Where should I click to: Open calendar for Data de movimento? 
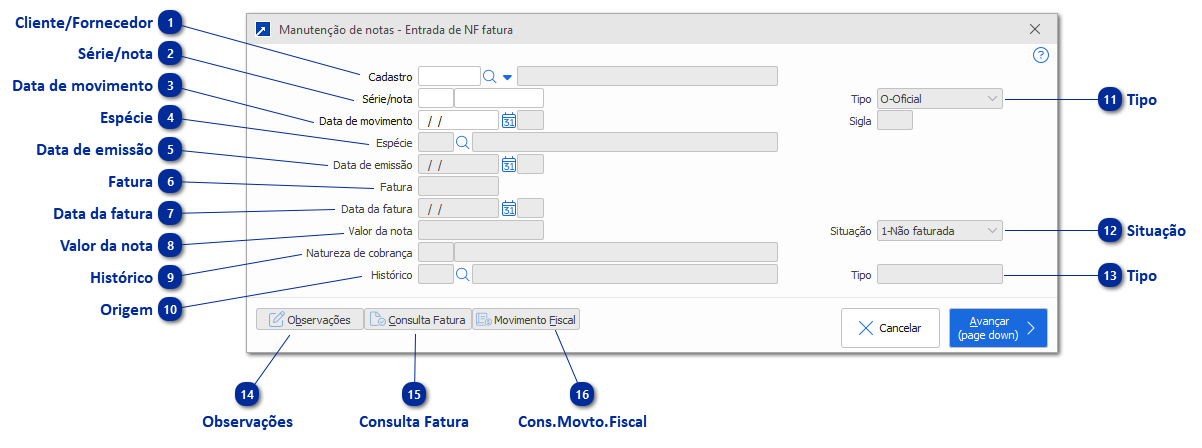point(508,120)
